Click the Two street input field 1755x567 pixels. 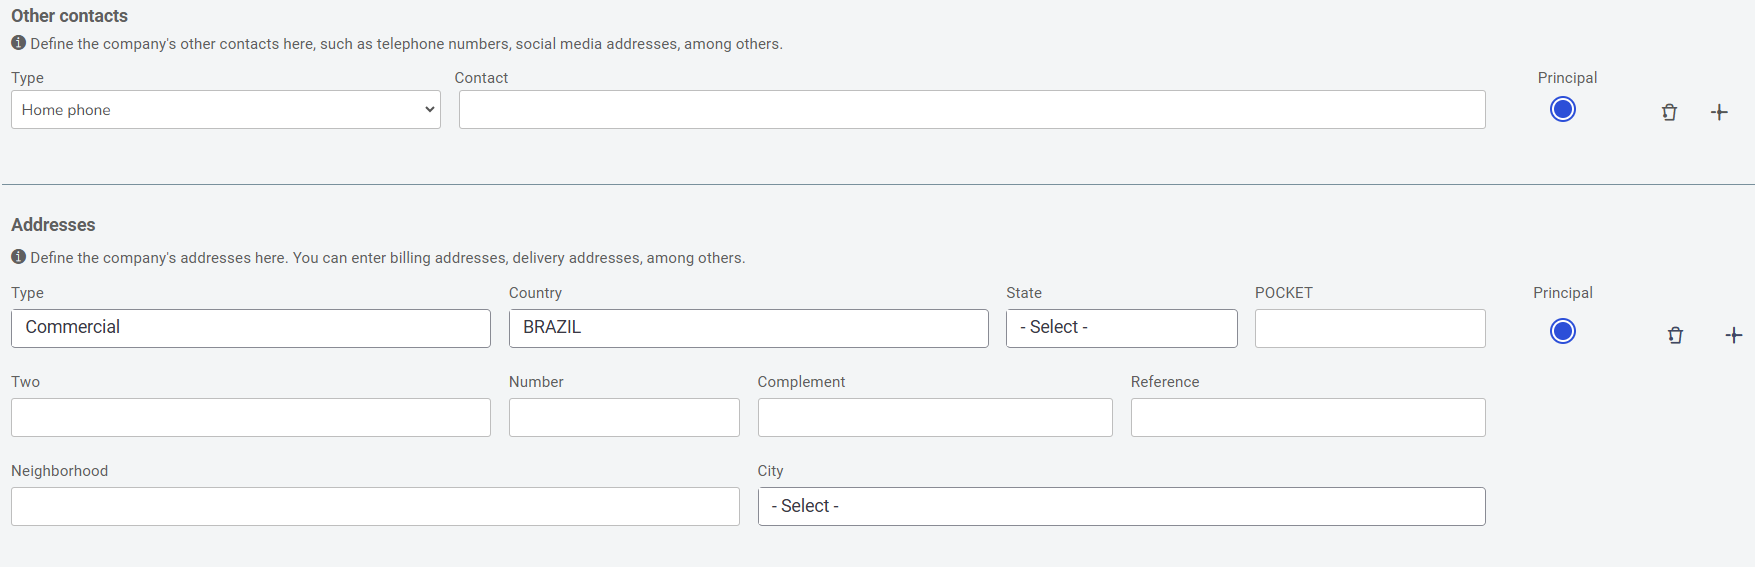(251, 417)
